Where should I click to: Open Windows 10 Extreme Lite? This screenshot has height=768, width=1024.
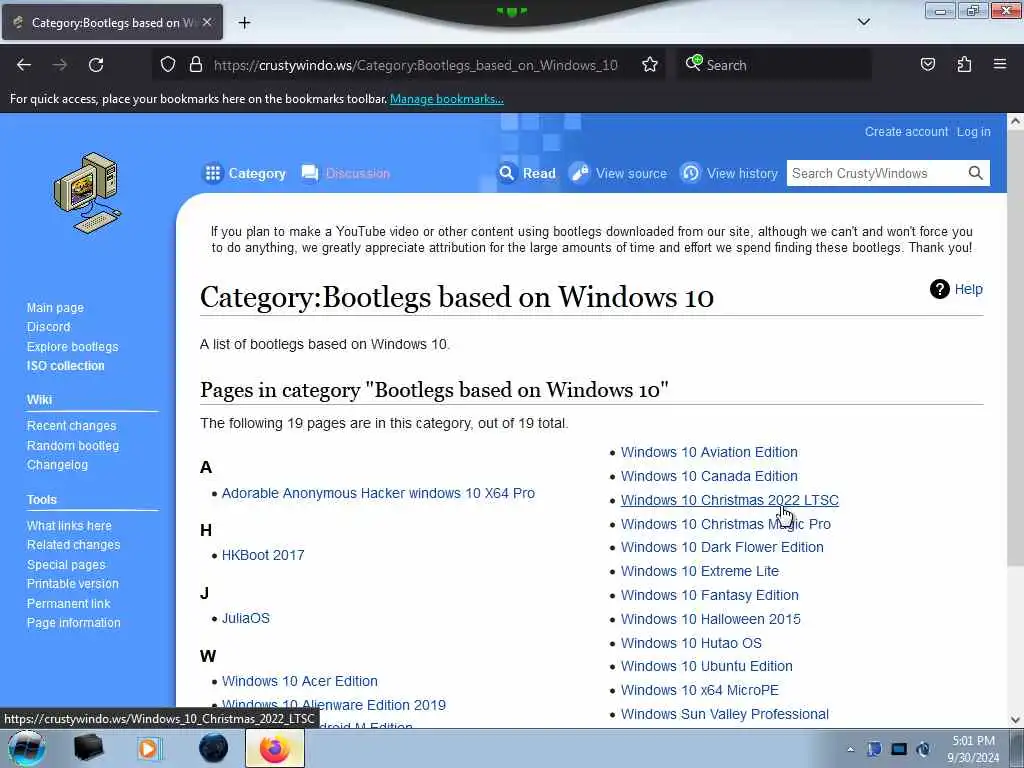point(699,571)
